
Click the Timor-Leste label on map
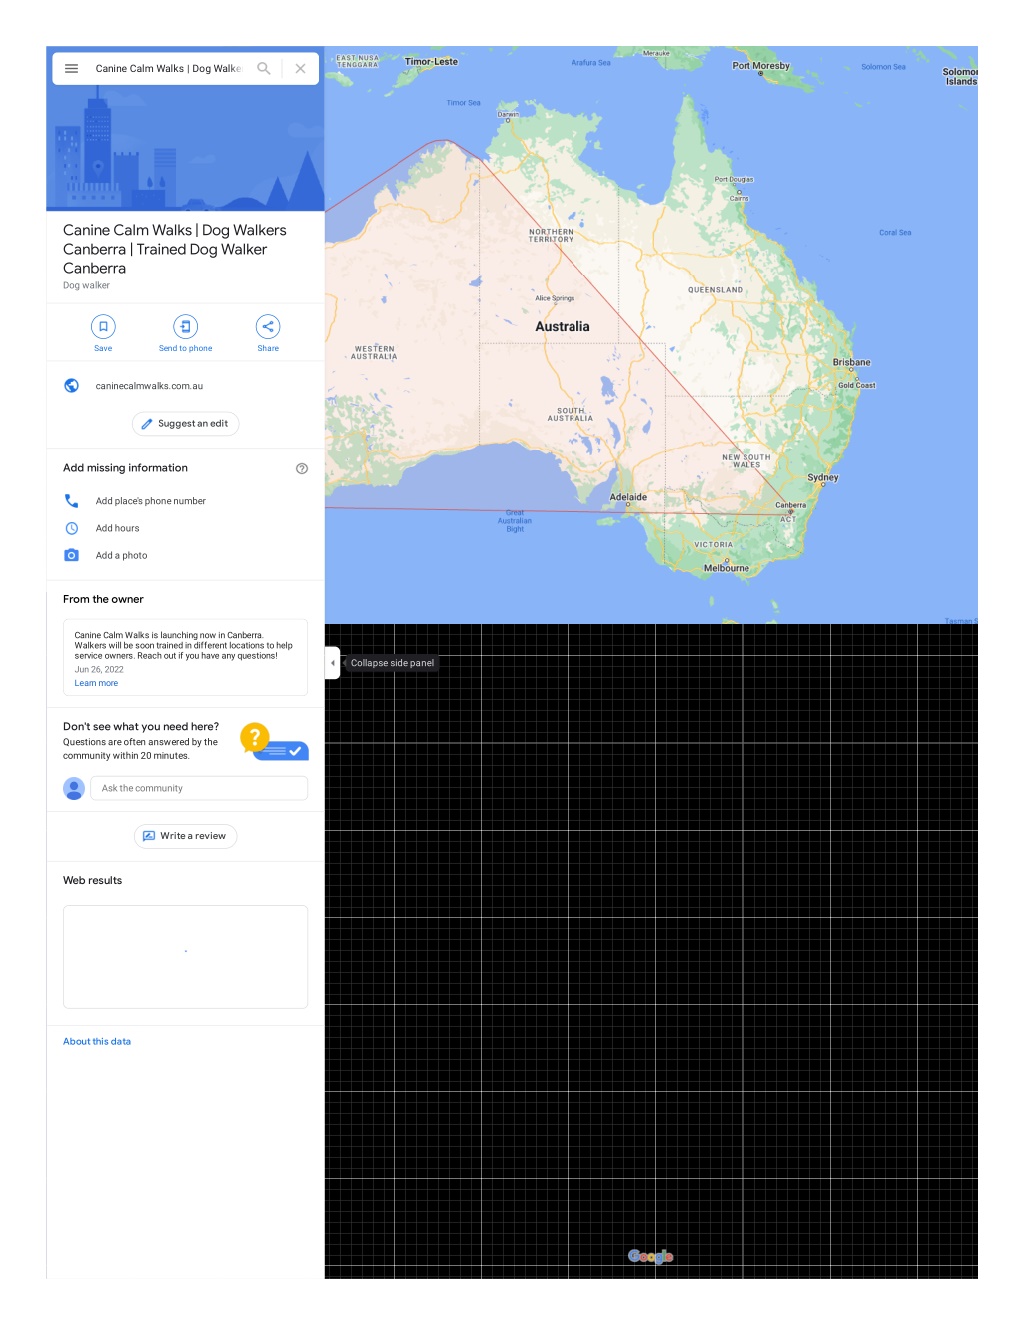point(431,62)
